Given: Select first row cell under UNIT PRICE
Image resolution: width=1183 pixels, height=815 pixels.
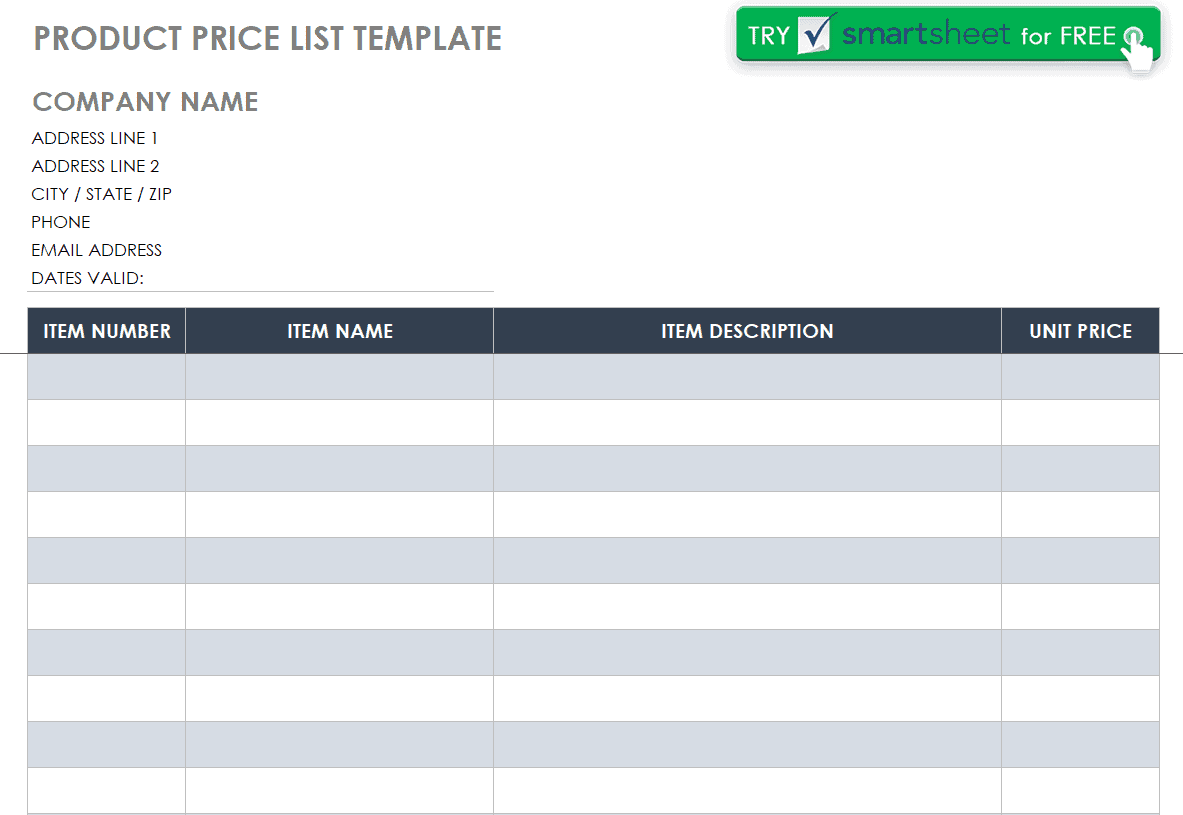Looking at the screenshot, I should coord(1080,377).
